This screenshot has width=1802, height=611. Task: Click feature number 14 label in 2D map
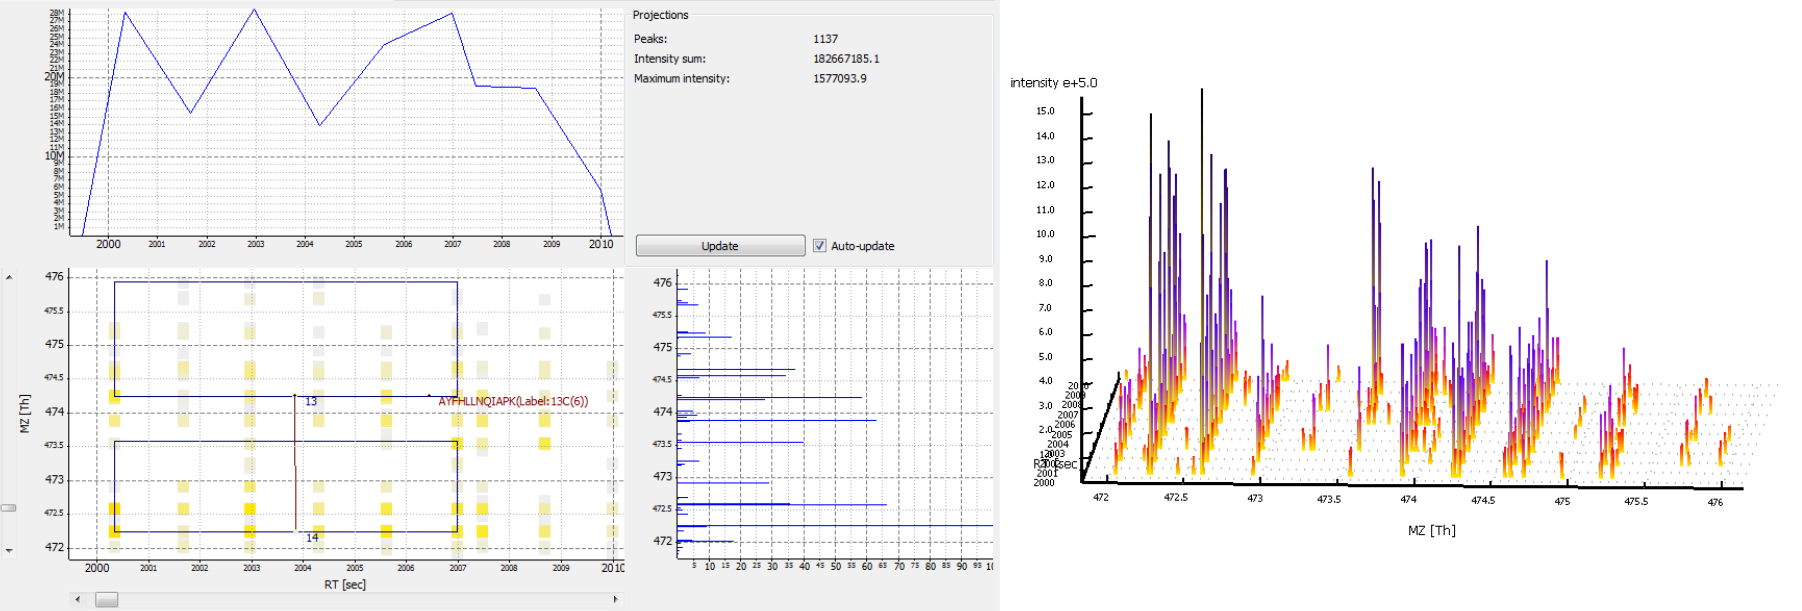(x=312, y=538)
